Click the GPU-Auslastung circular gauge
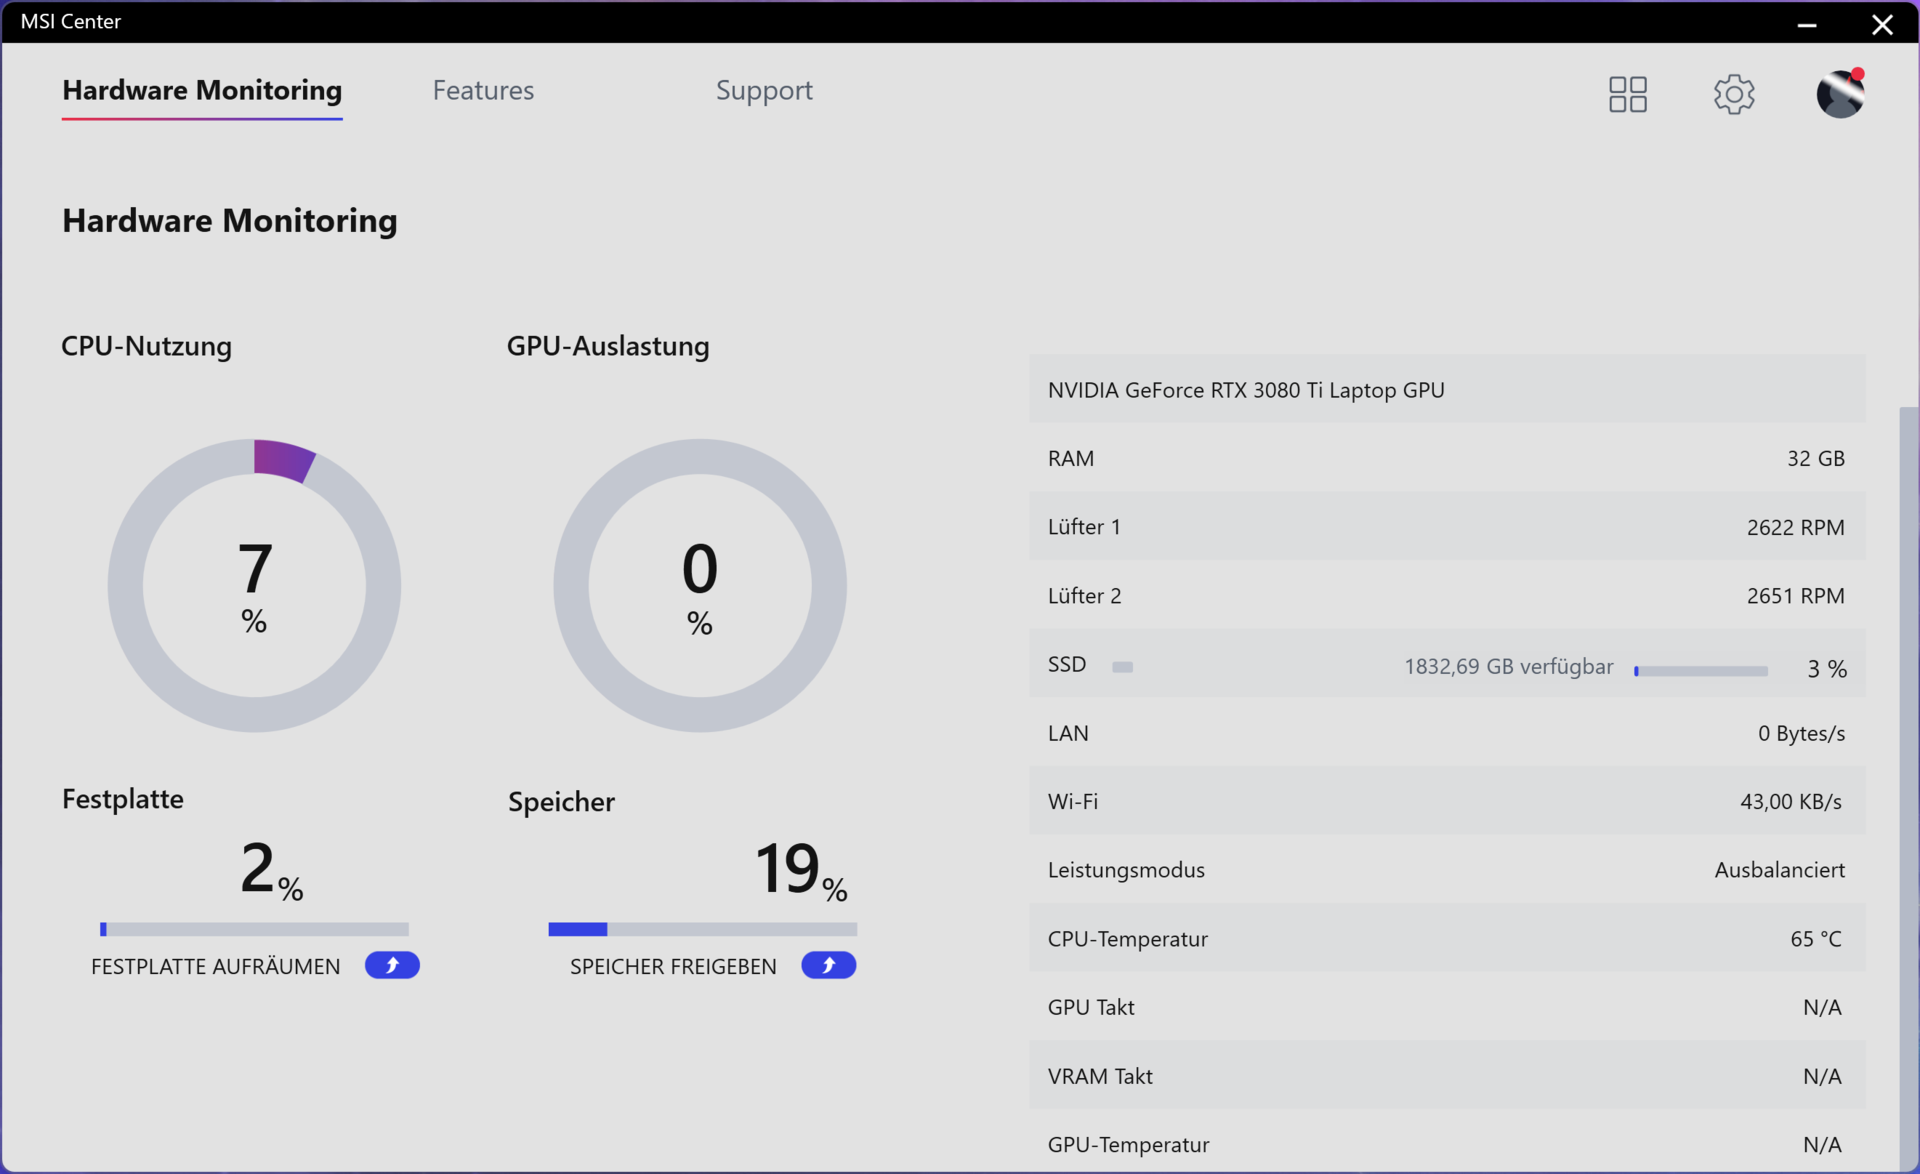 tap(700, 585)
